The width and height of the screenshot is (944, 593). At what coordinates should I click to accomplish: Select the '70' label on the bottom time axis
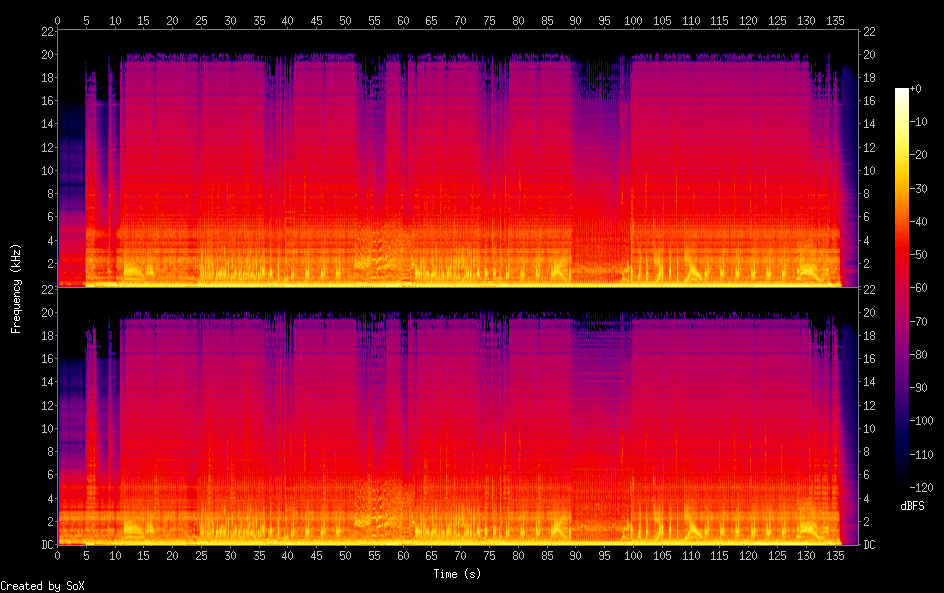coord(461,556)
